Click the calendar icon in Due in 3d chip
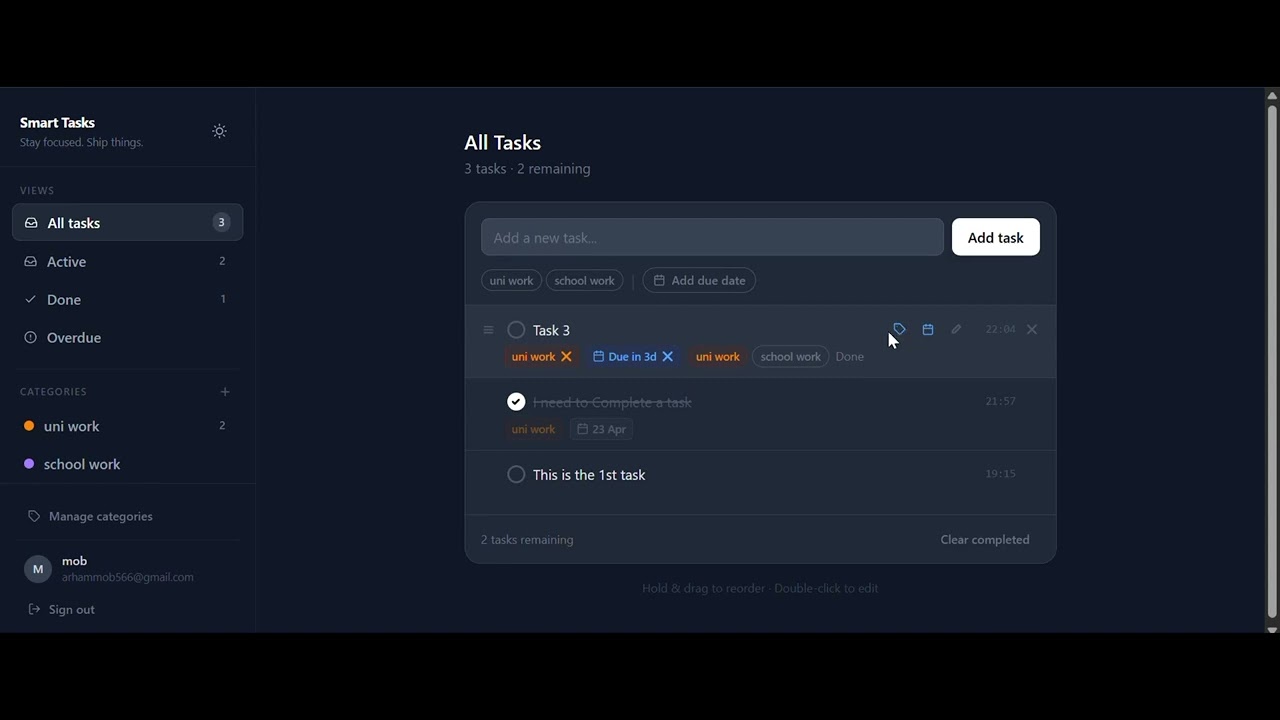 click(x=598, y=356)
